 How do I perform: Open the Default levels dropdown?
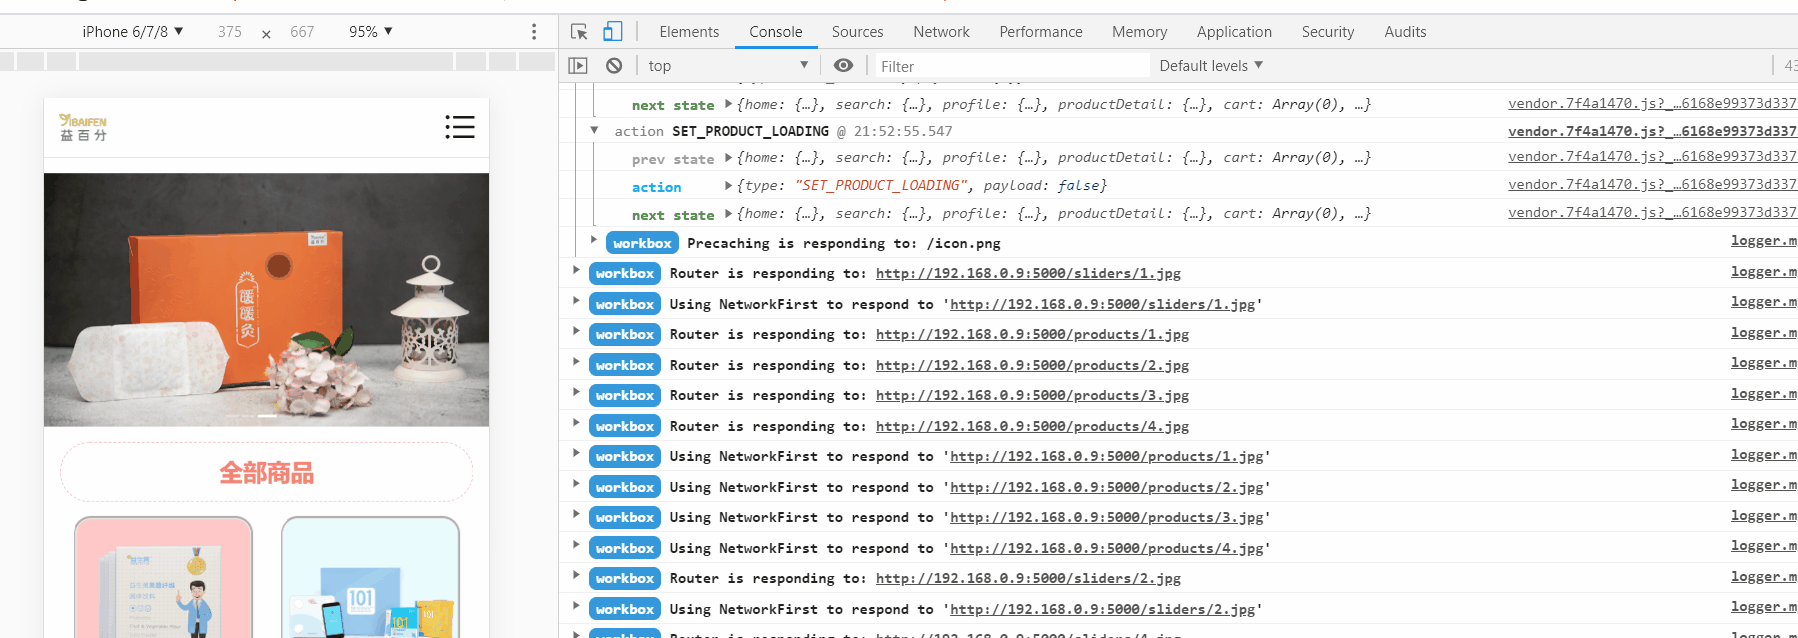[x=1211, y=66]
